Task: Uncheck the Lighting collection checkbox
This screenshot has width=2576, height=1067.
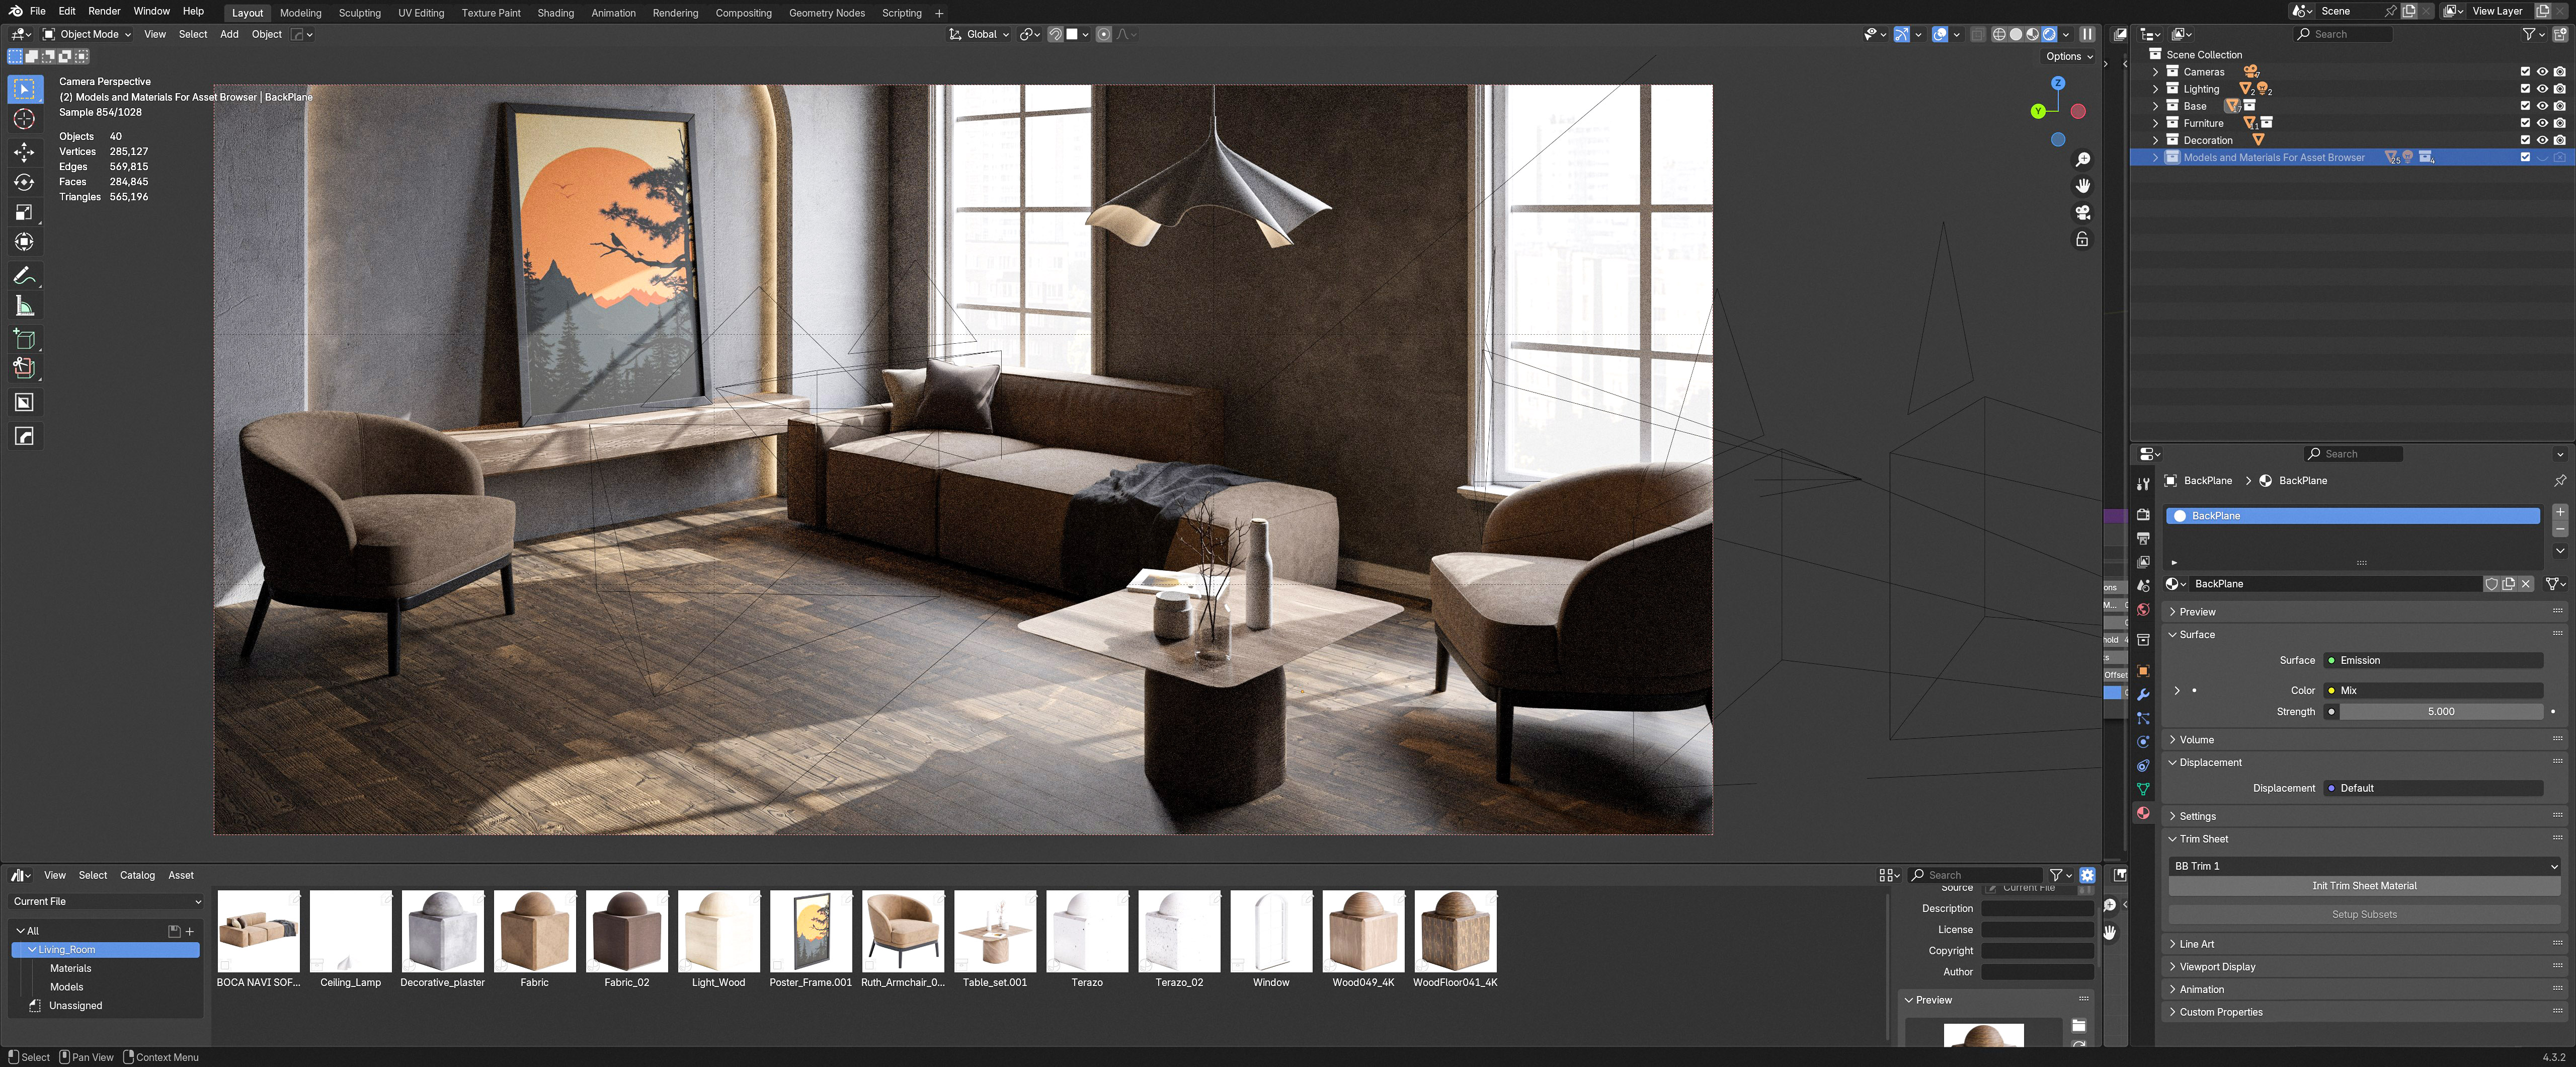Action: tap(2525, 89)
